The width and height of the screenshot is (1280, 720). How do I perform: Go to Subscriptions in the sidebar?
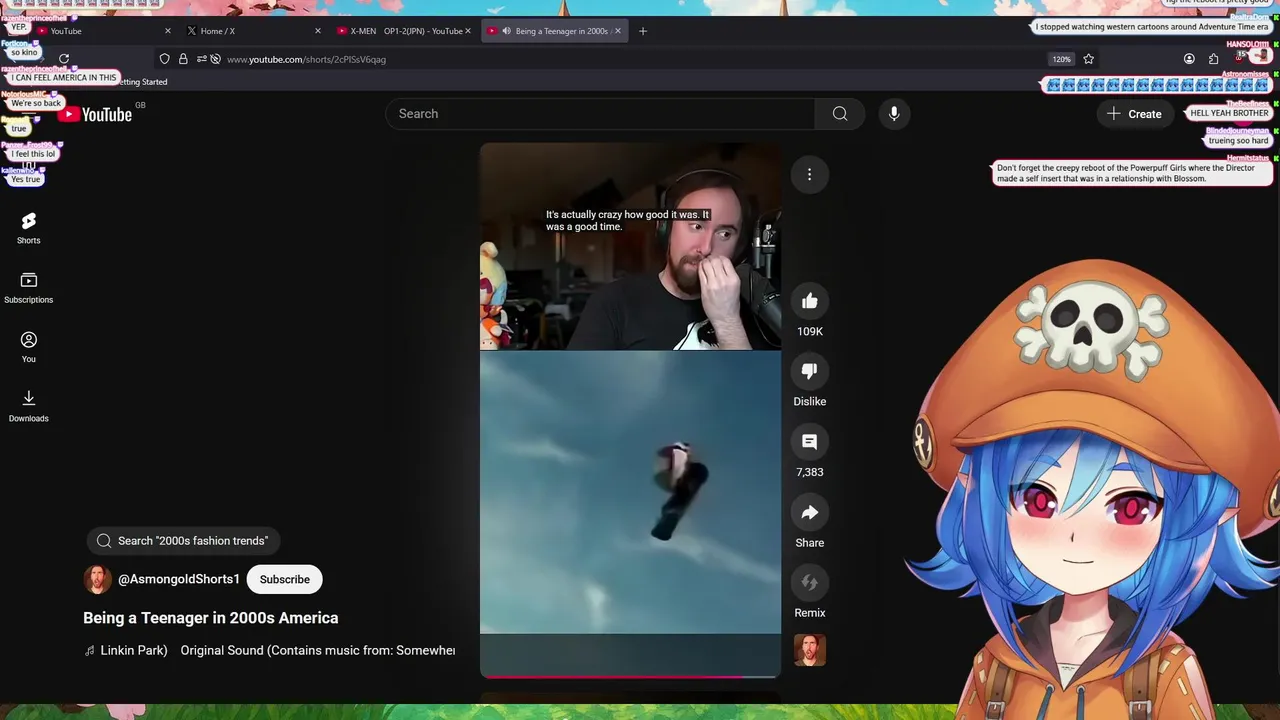(x=28, y=288)
